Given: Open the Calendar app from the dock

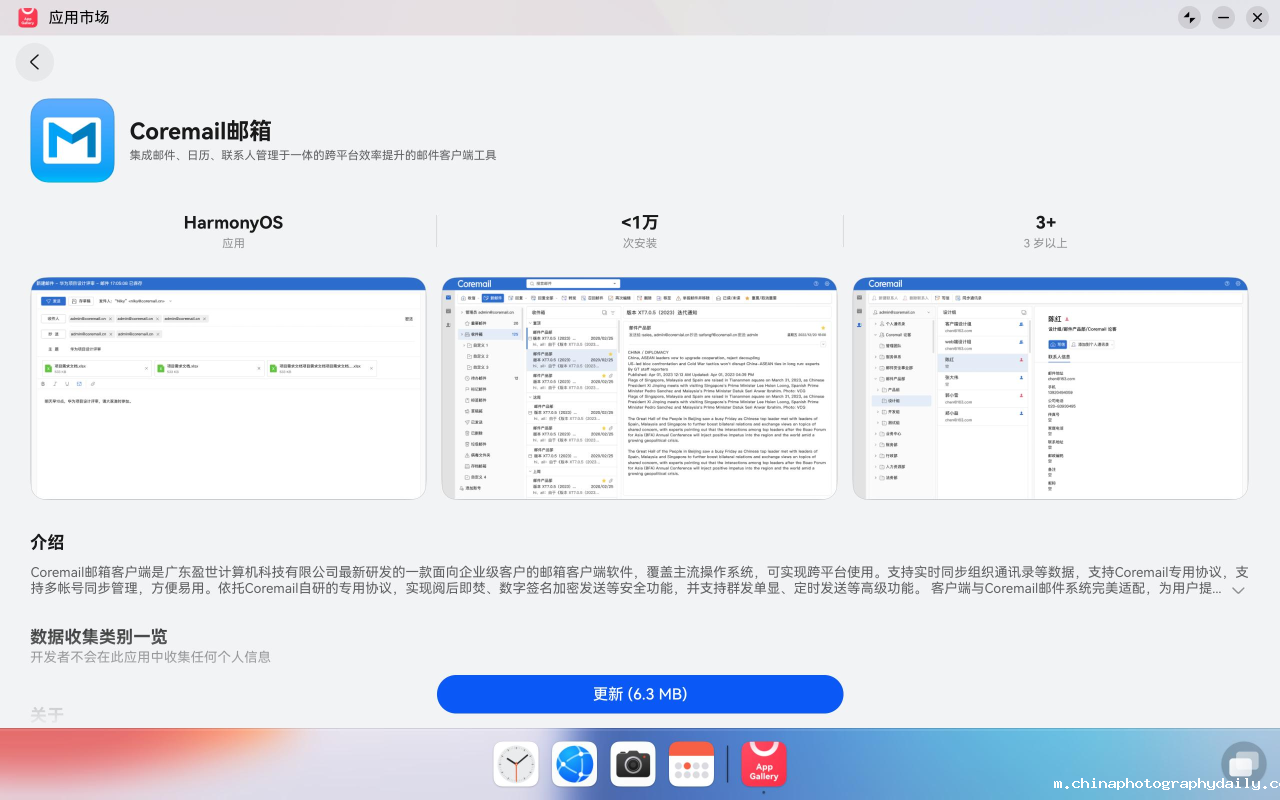Looking at the screenshot, I should click(x=691, y=764).
